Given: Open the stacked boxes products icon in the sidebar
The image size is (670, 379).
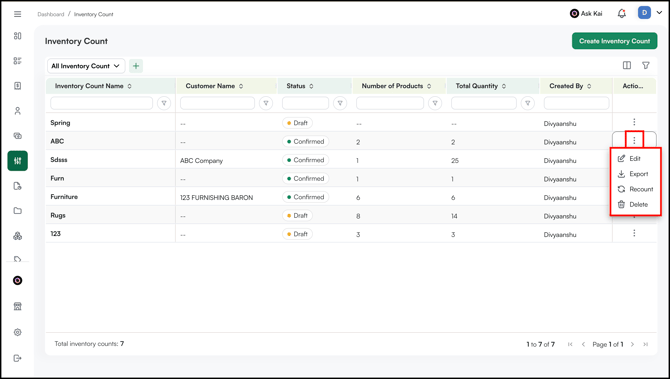Looking at the screenshot, I should (x=18, y=236).
